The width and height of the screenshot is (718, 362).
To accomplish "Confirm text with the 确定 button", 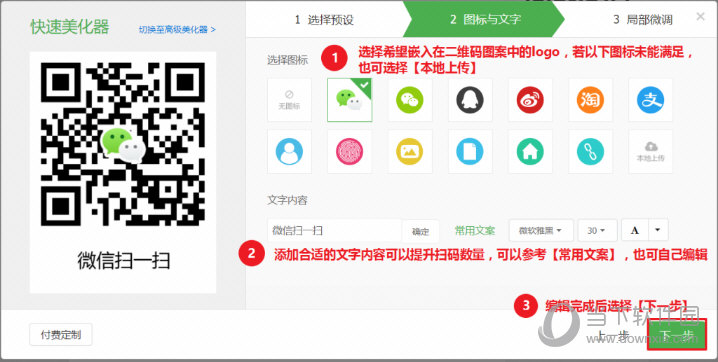I will click(420, 231).
